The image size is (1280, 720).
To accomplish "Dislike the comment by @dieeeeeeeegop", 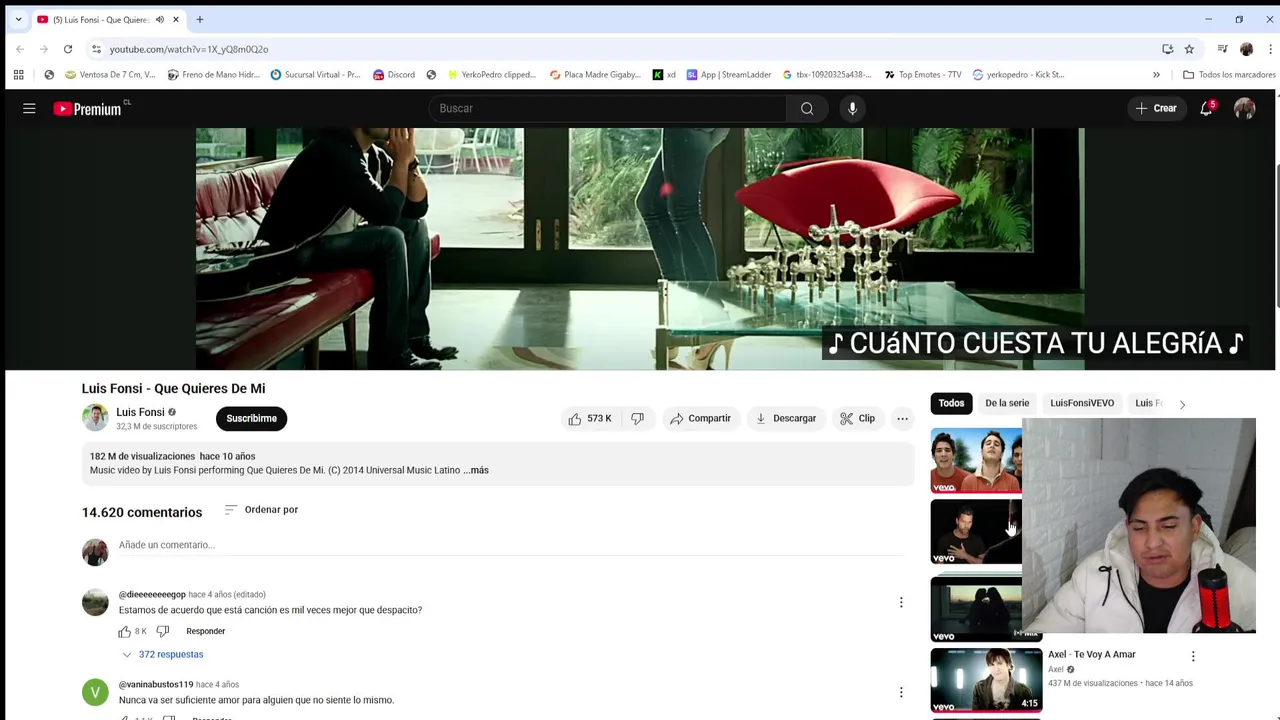I will [163, 631].
